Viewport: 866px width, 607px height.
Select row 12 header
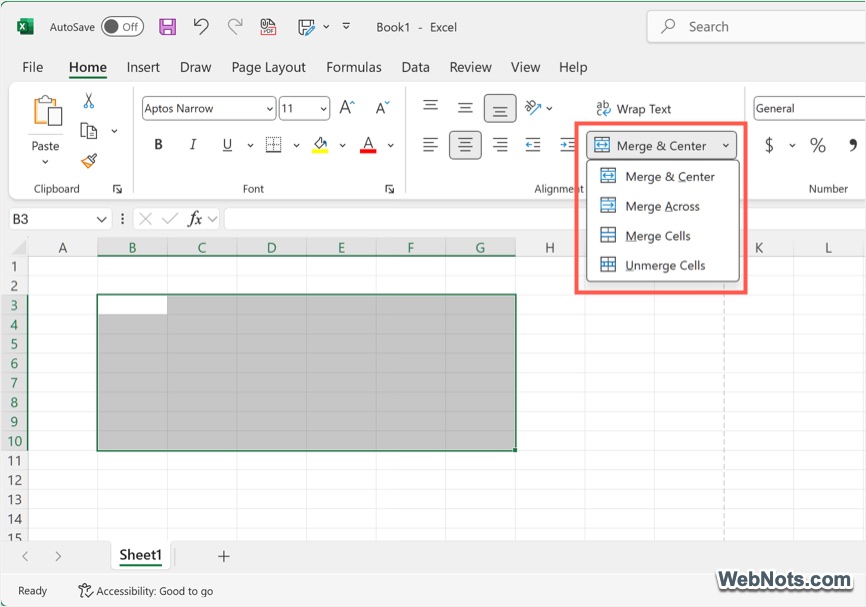click(x=14, y=480)
